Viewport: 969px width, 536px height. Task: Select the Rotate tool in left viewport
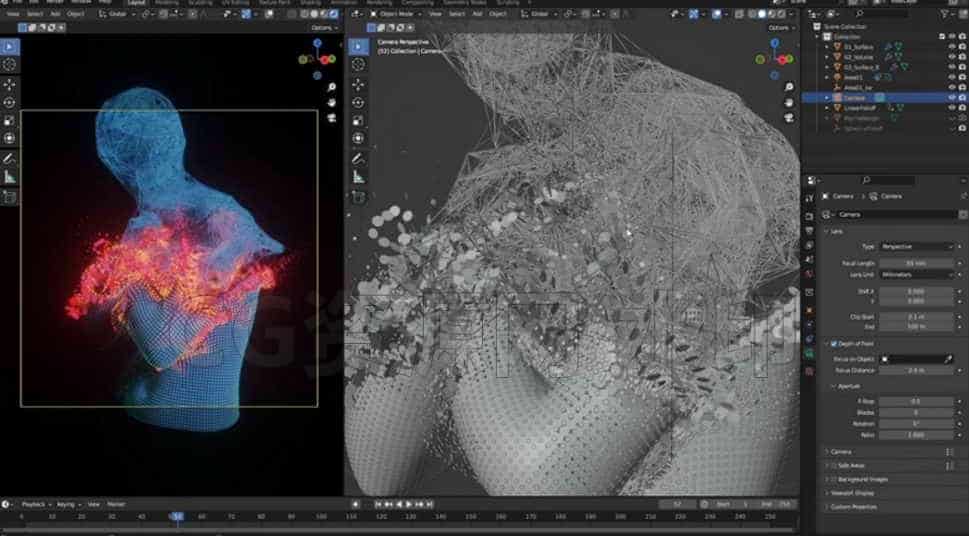click(x=9, y=103)
